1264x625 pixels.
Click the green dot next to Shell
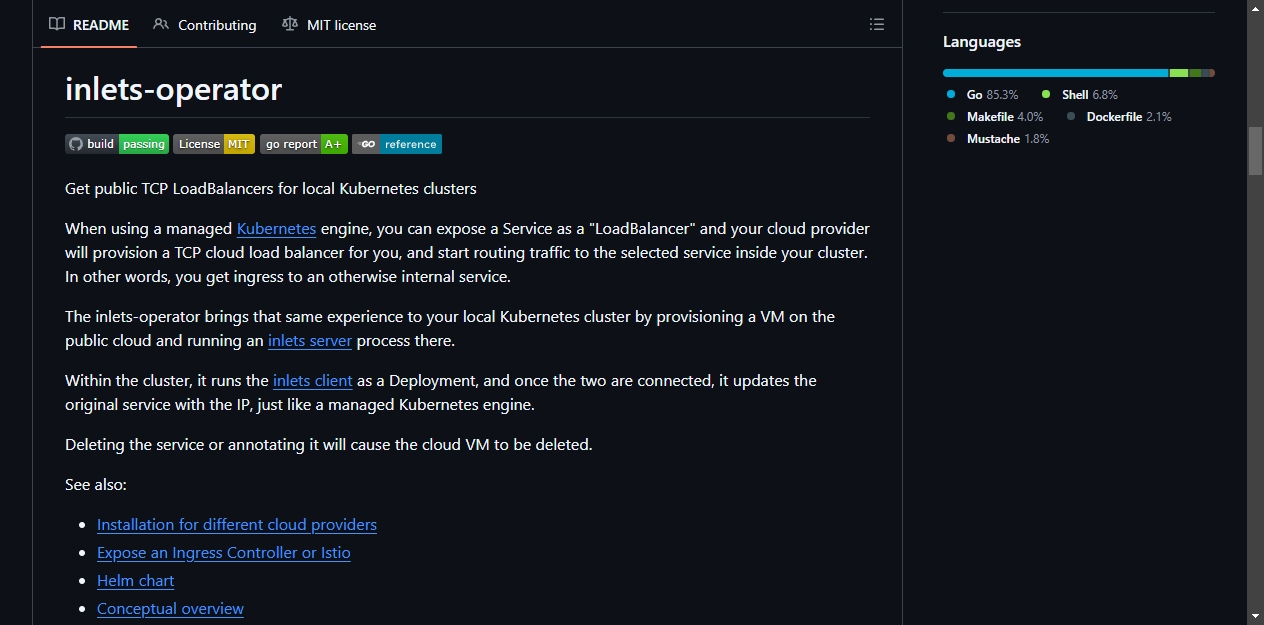(x=1046, y=95)
